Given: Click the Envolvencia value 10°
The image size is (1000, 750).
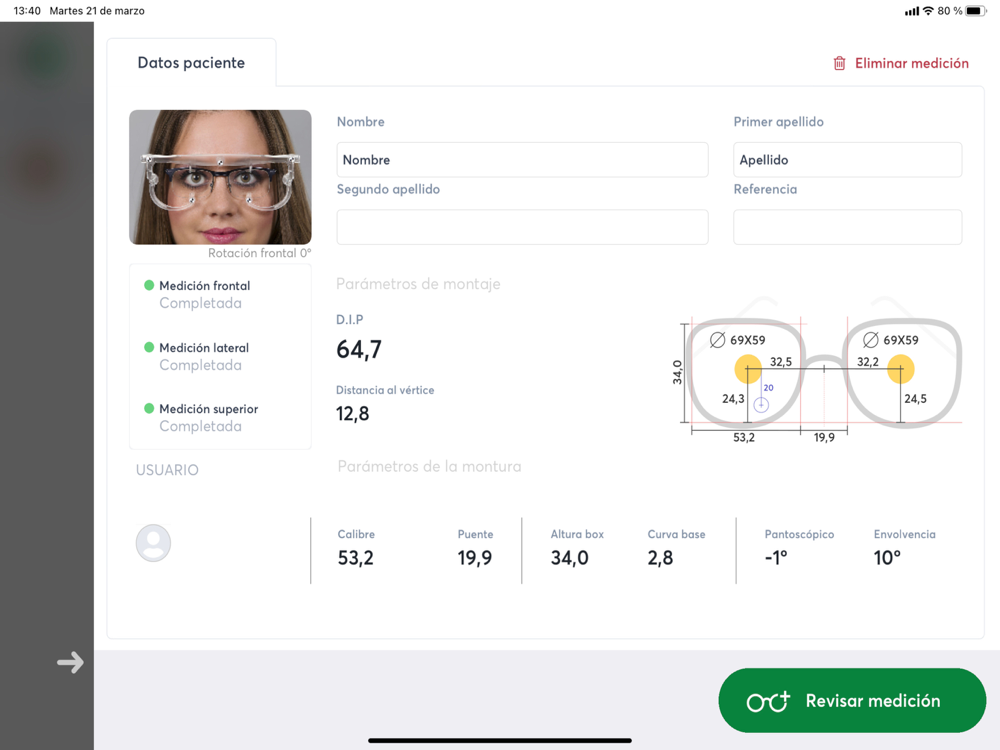Looking at the screenshot, I should click(x=887, y=558).
